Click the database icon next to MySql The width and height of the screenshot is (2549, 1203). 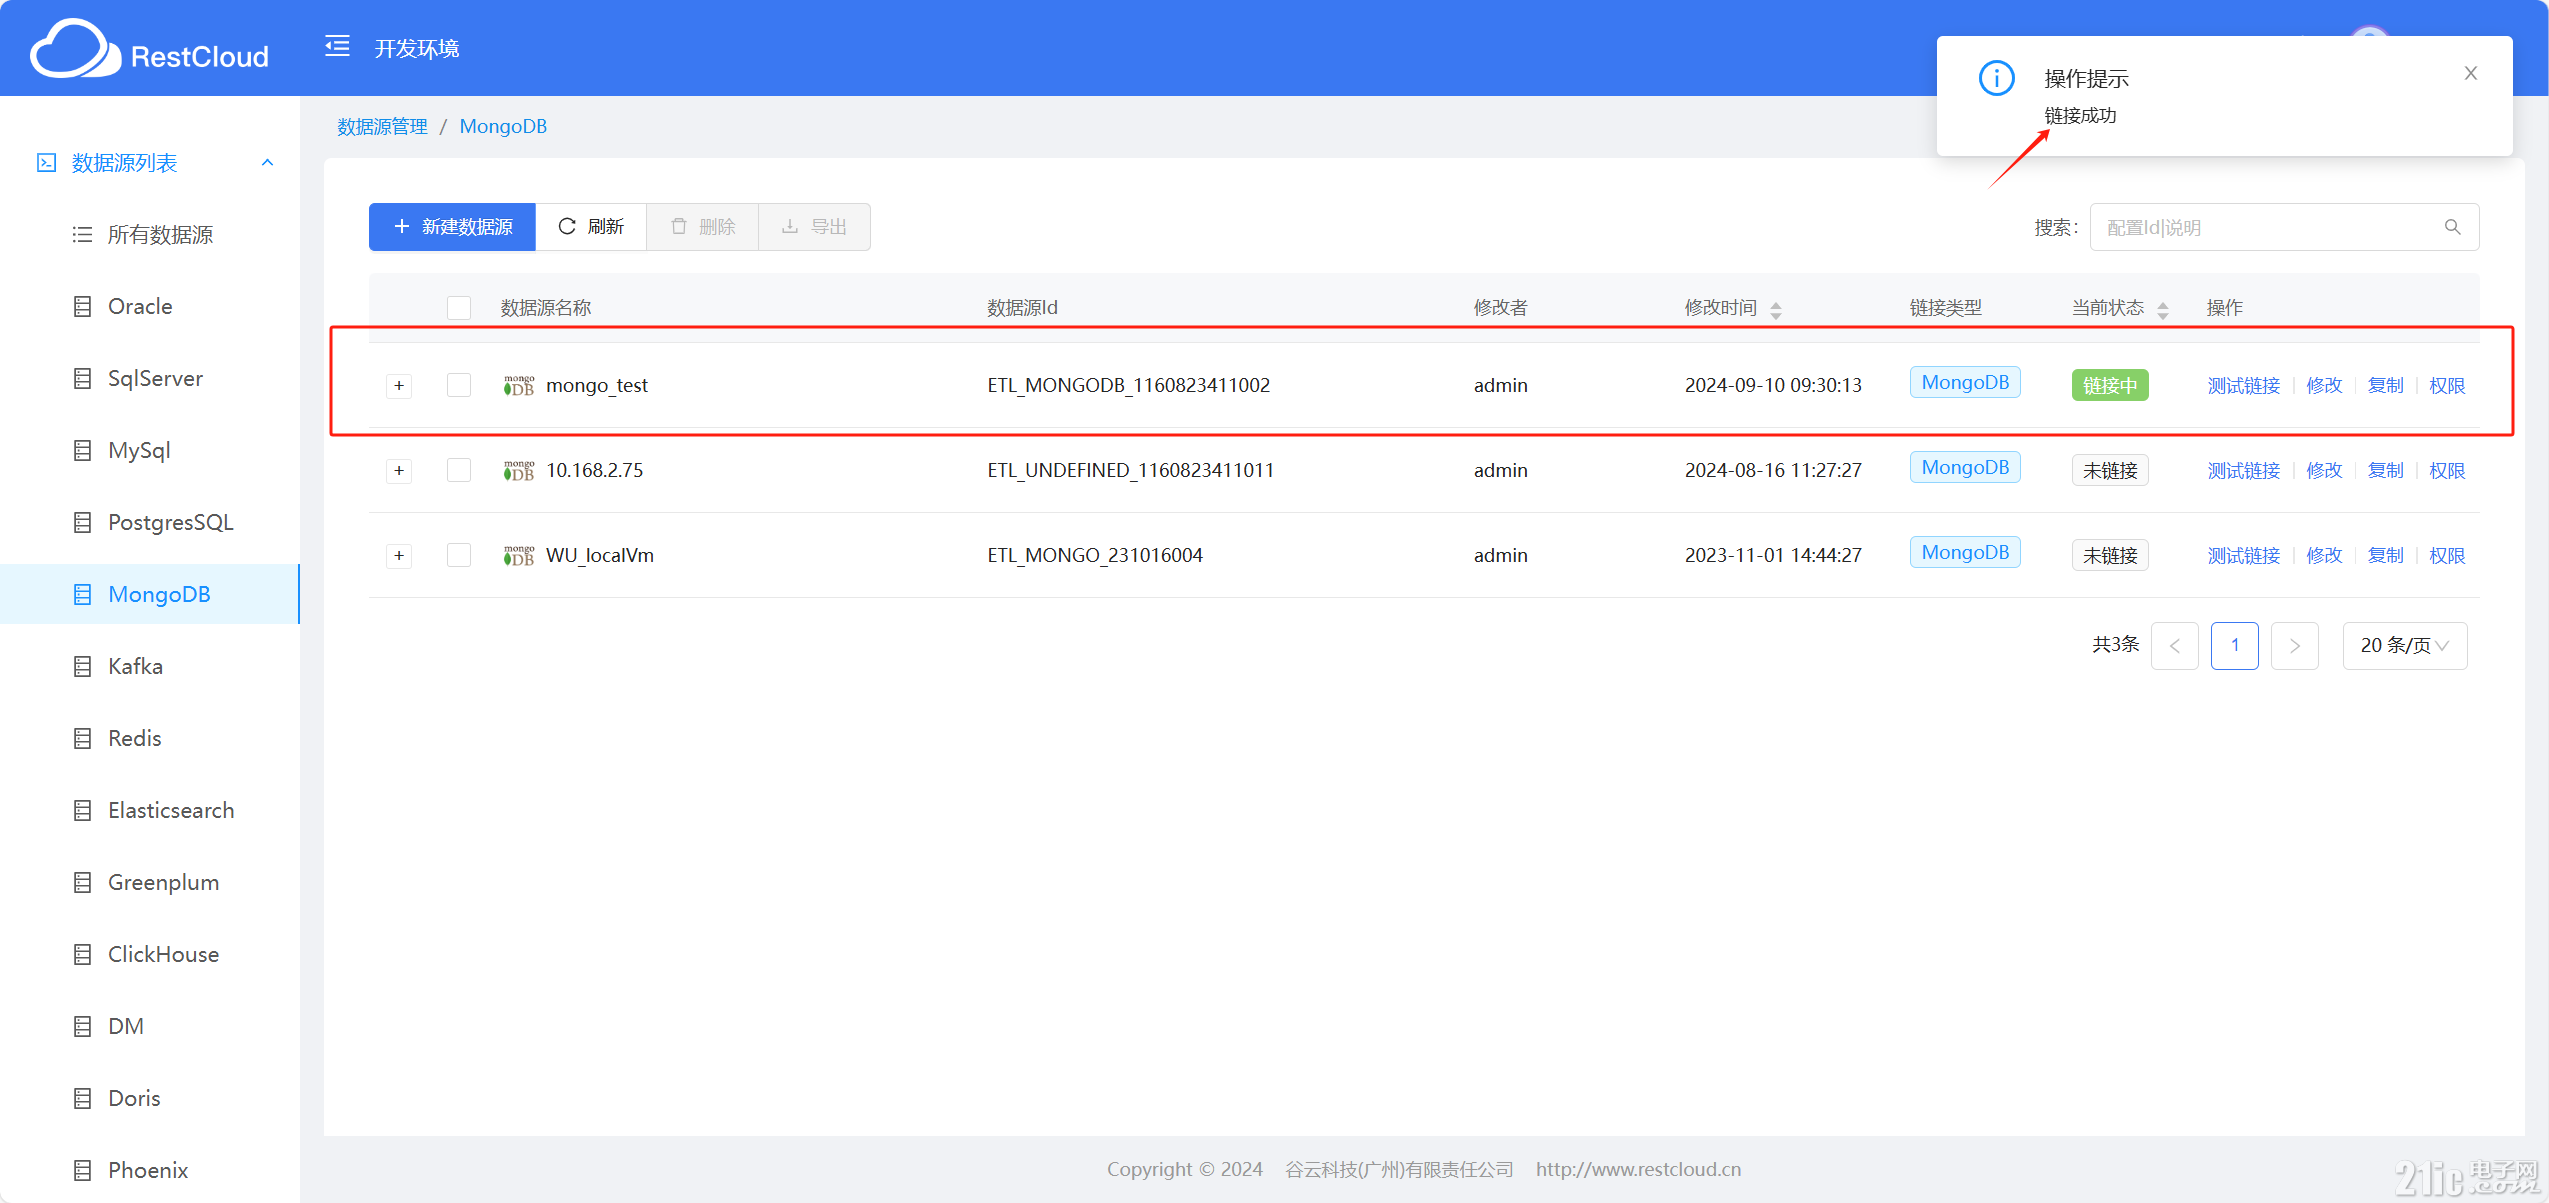[x=82, y=450]
